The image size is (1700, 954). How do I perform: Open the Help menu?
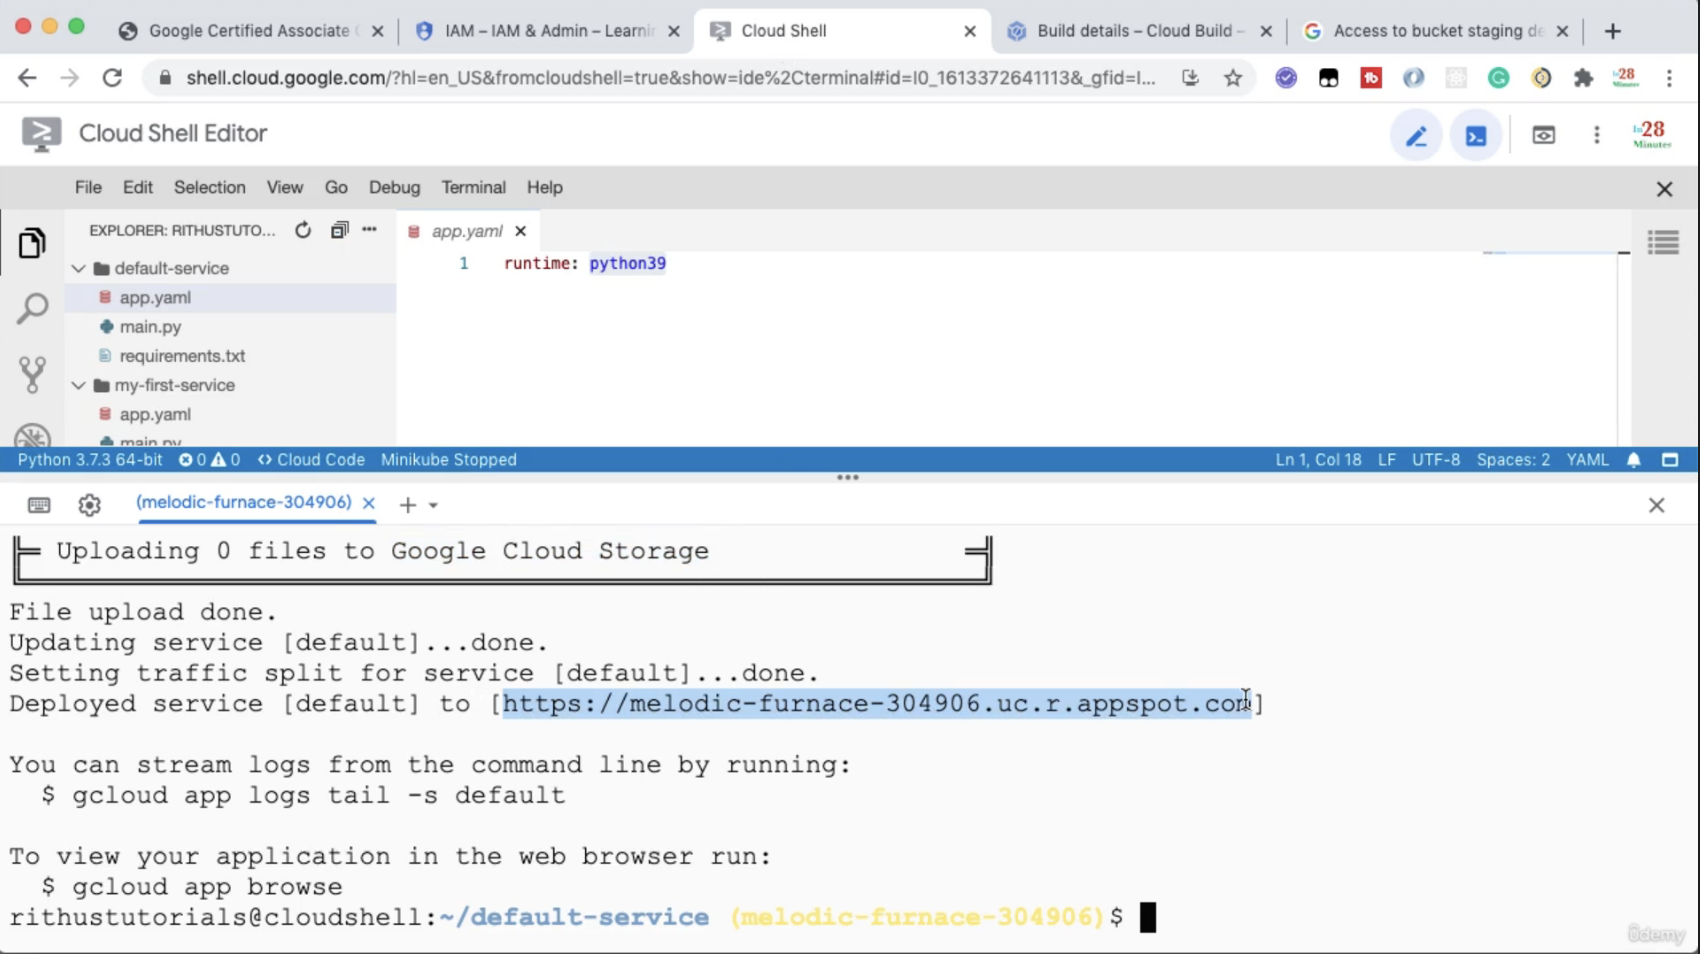pyautogui.click(x=545, y=187)
